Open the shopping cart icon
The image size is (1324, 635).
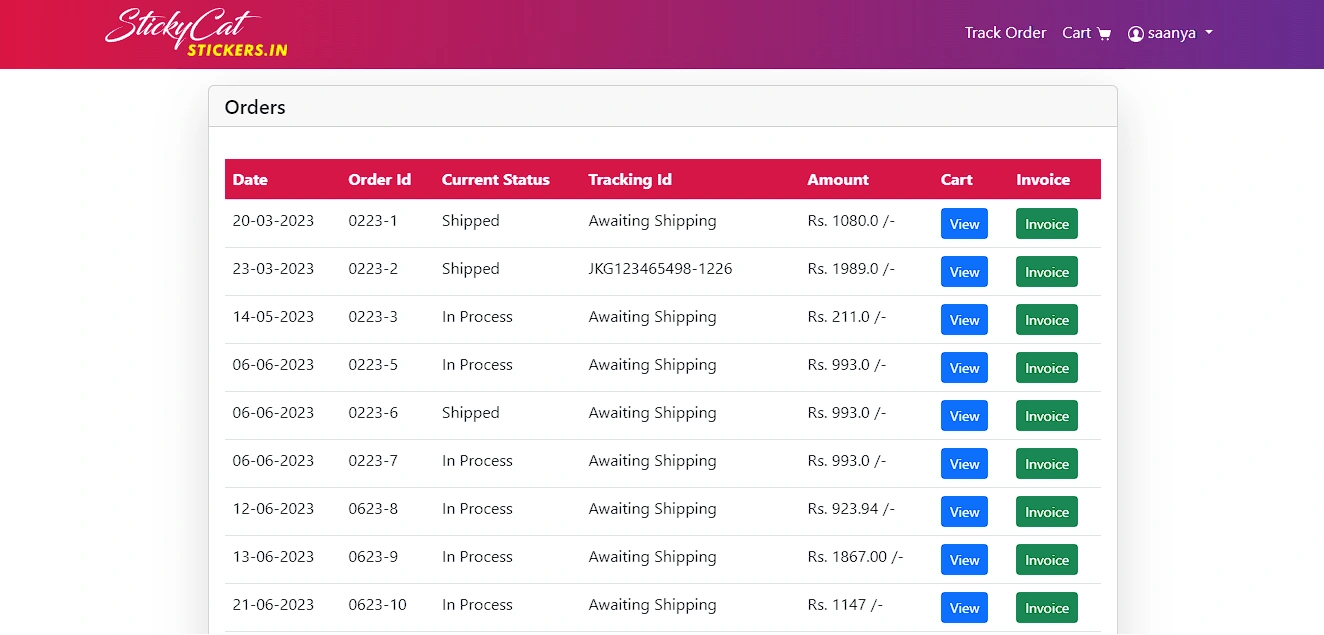[x=1104, y=34]
